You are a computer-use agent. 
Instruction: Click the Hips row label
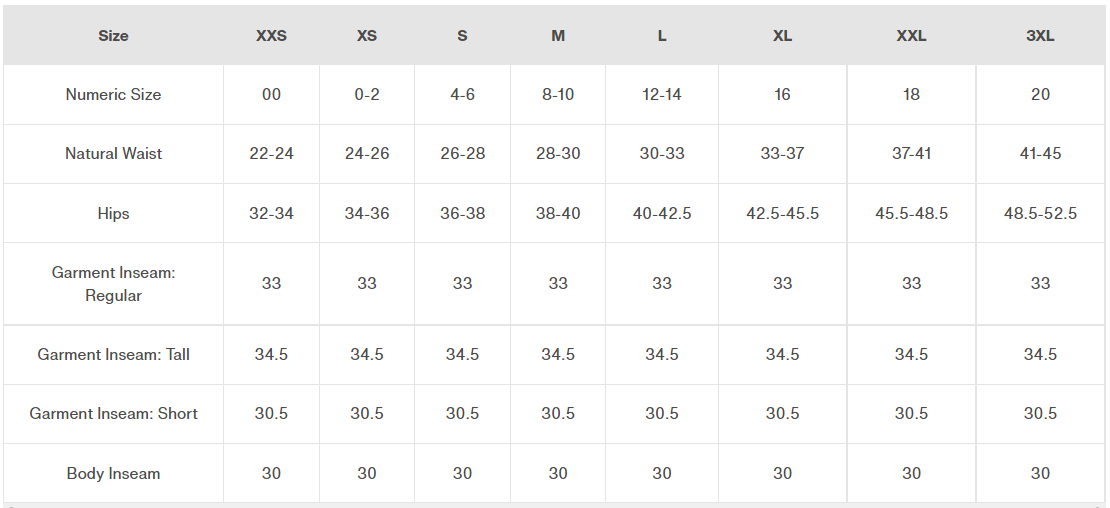113,214
